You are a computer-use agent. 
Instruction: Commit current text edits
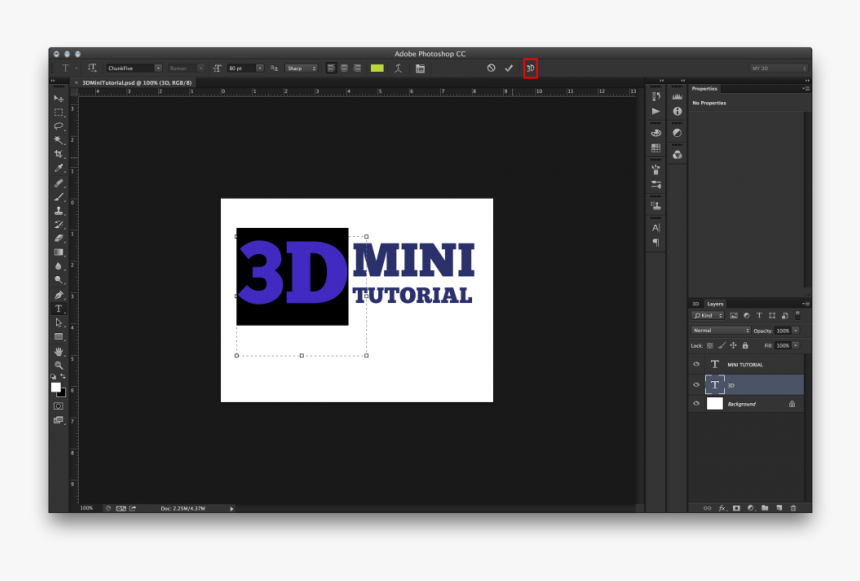509,68
